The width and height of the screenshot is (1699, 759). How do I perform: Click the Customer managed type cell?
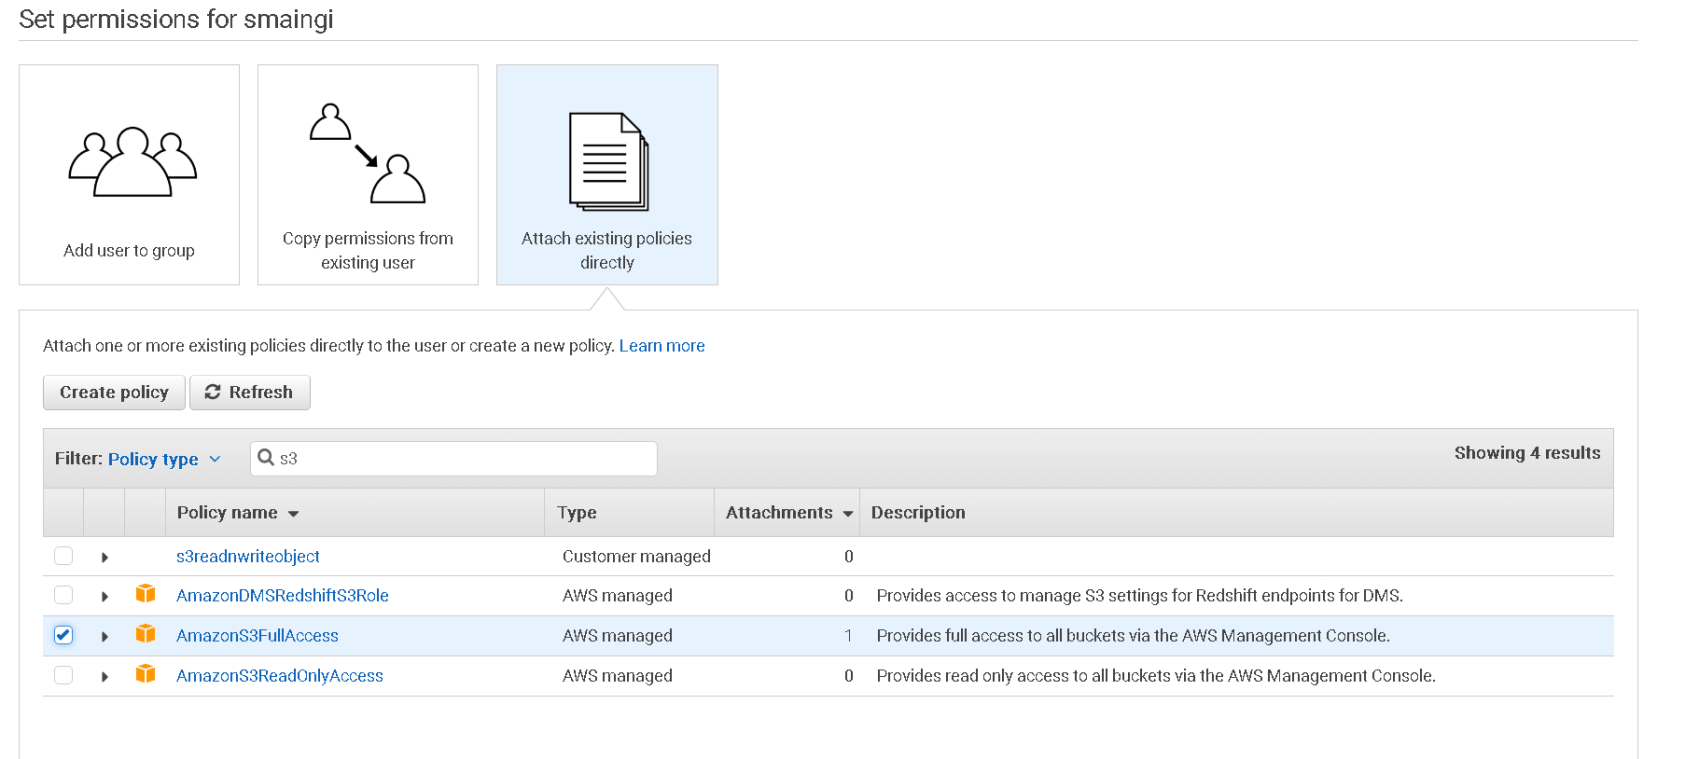point(636,556)
